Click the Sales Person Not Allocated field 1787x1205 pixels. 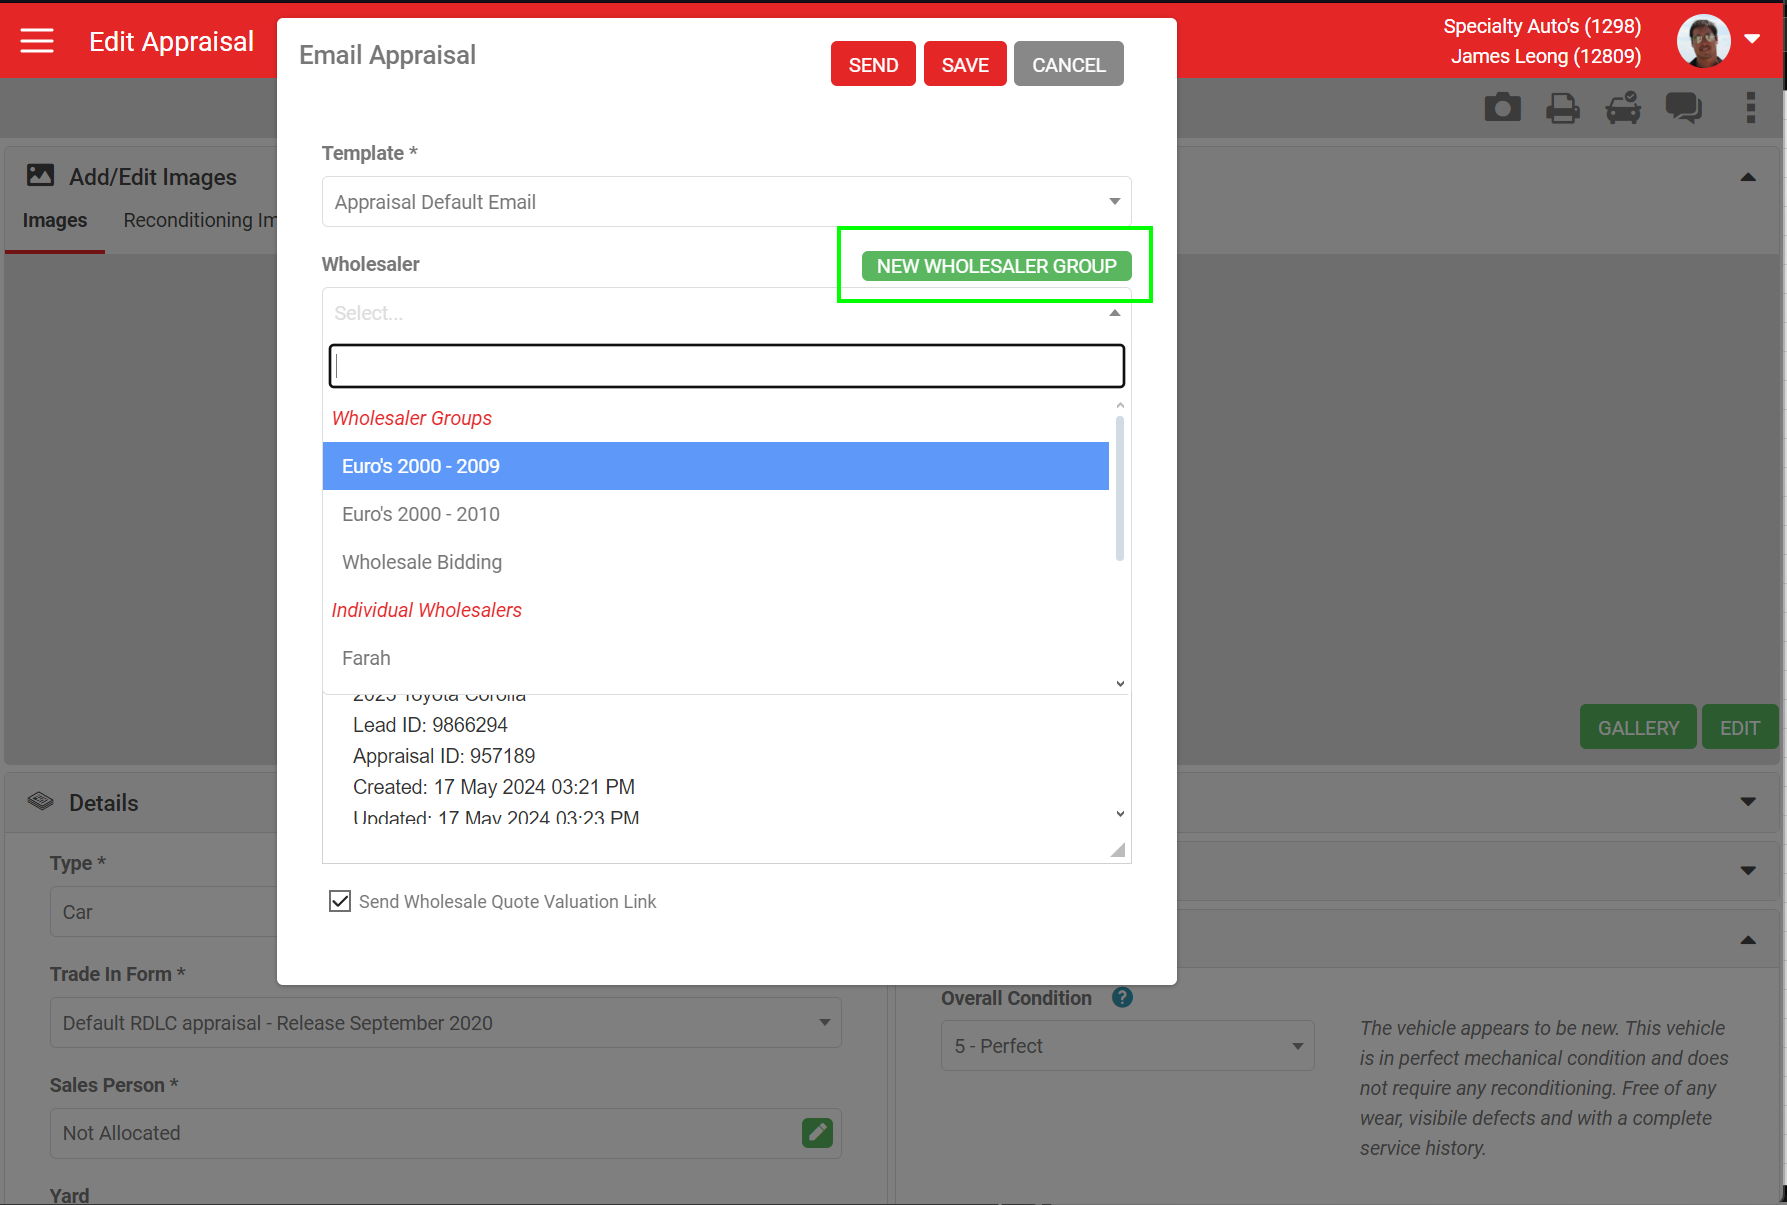(x=446, y=1133)
